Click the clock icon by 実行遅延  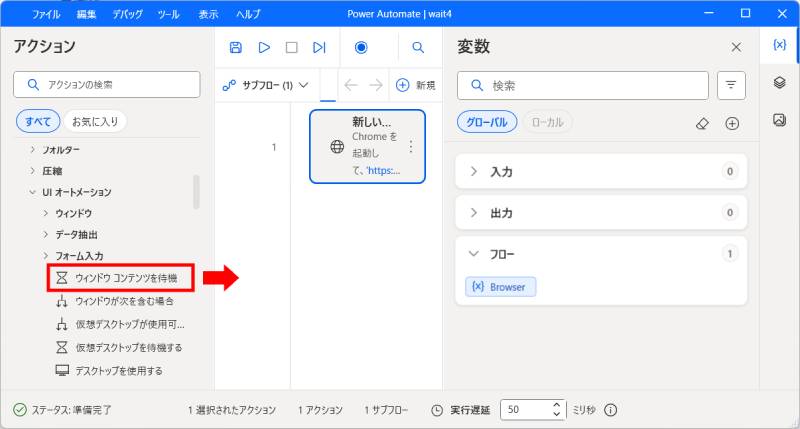(x=437, y=410)
